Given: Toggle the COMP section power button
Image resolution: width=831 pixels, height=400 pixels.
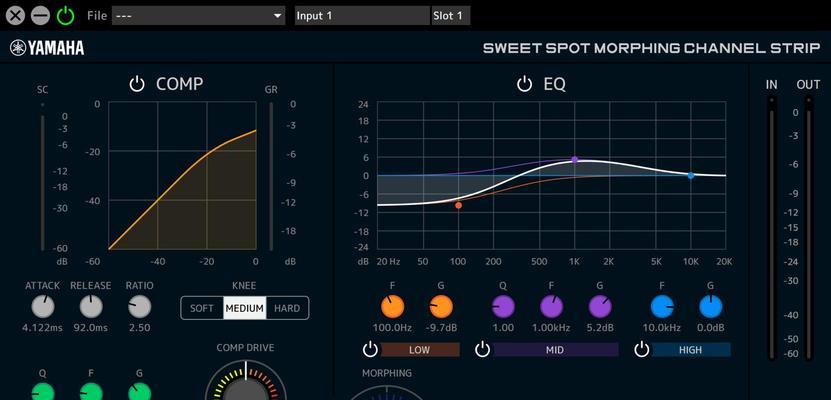Looking at the screenshot, I should tap(137, 84).
